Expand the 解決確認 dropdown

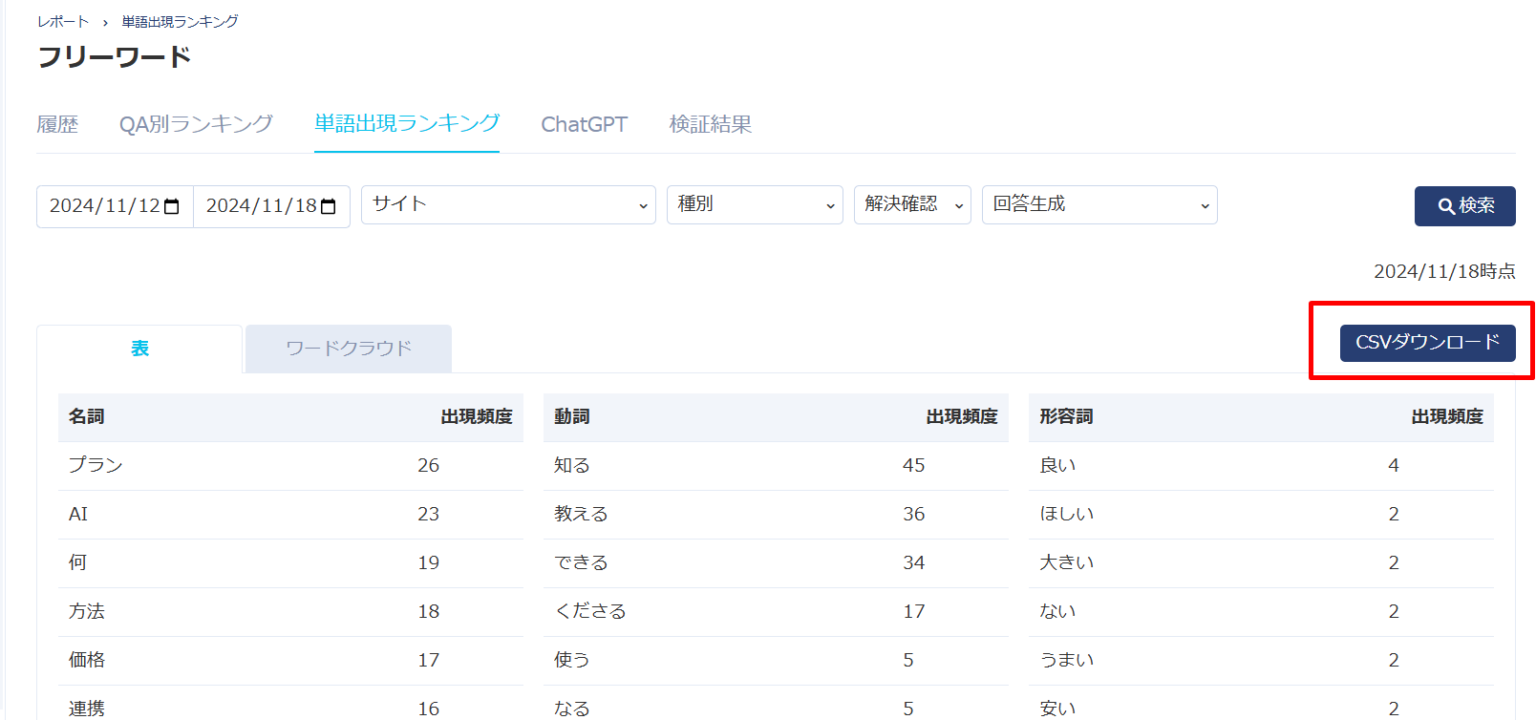click(x=911, y=205)
